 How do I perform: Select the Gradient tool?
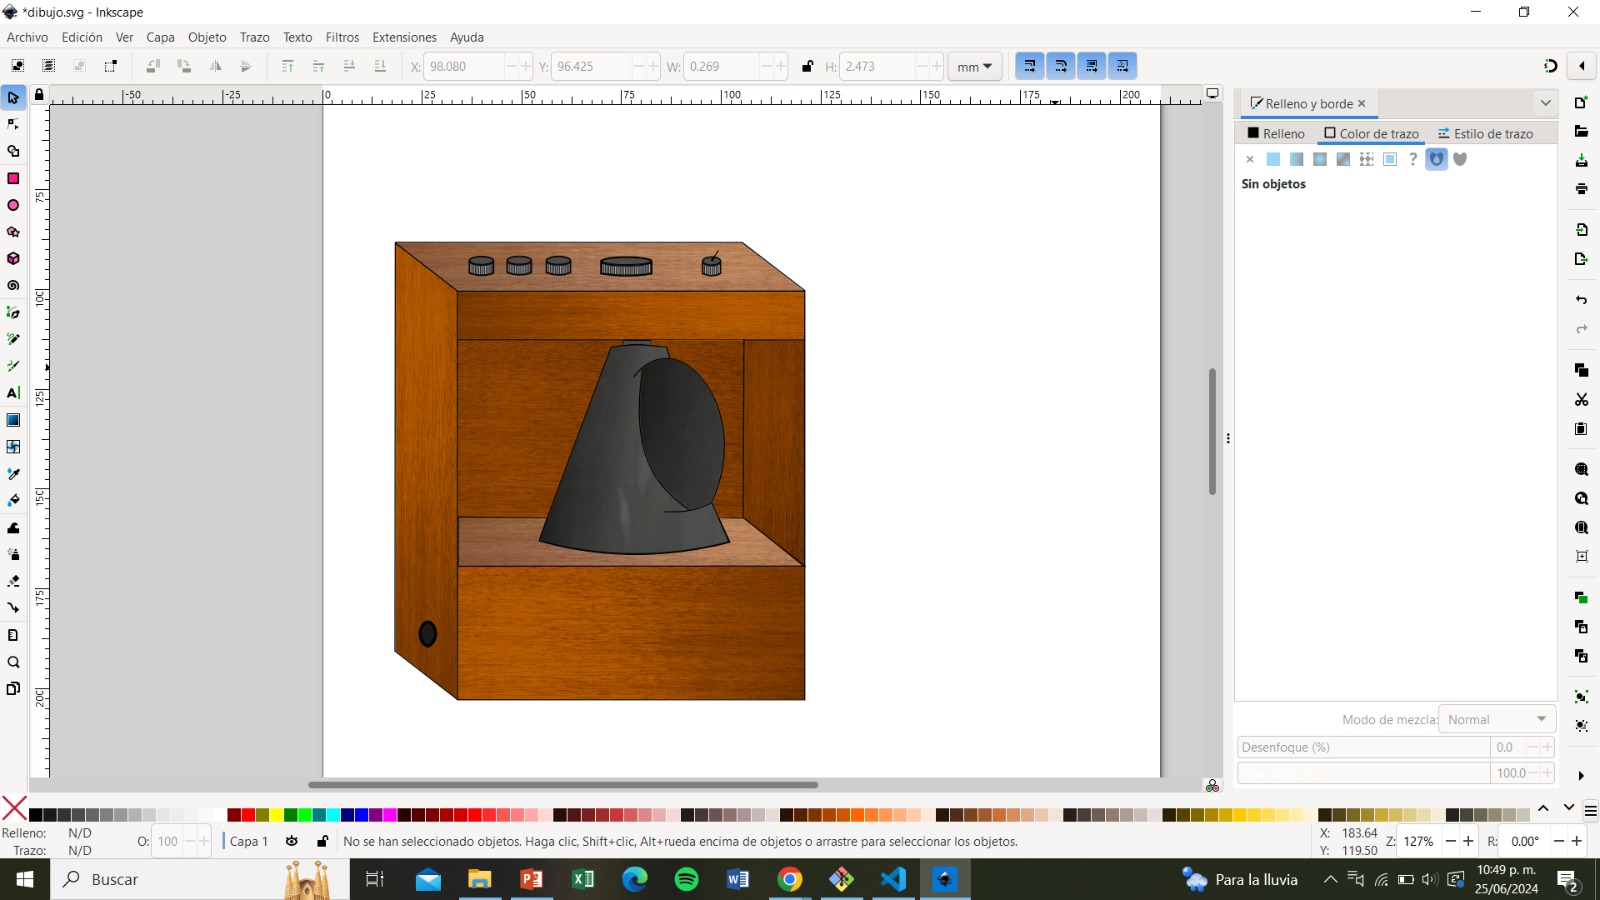coord(13,420)
